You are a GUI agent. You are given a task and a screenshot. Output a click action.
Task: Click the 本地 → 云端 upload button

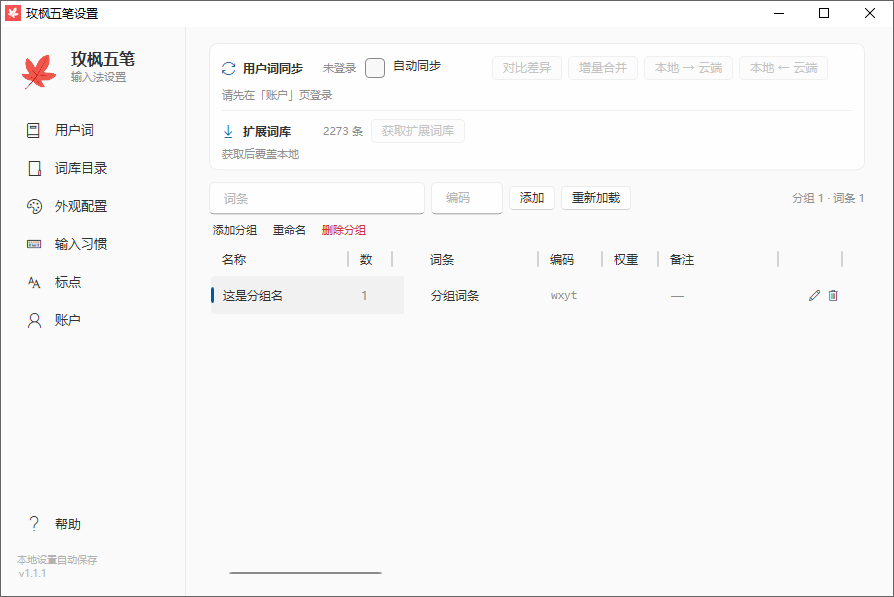click(x=688, y=68)
